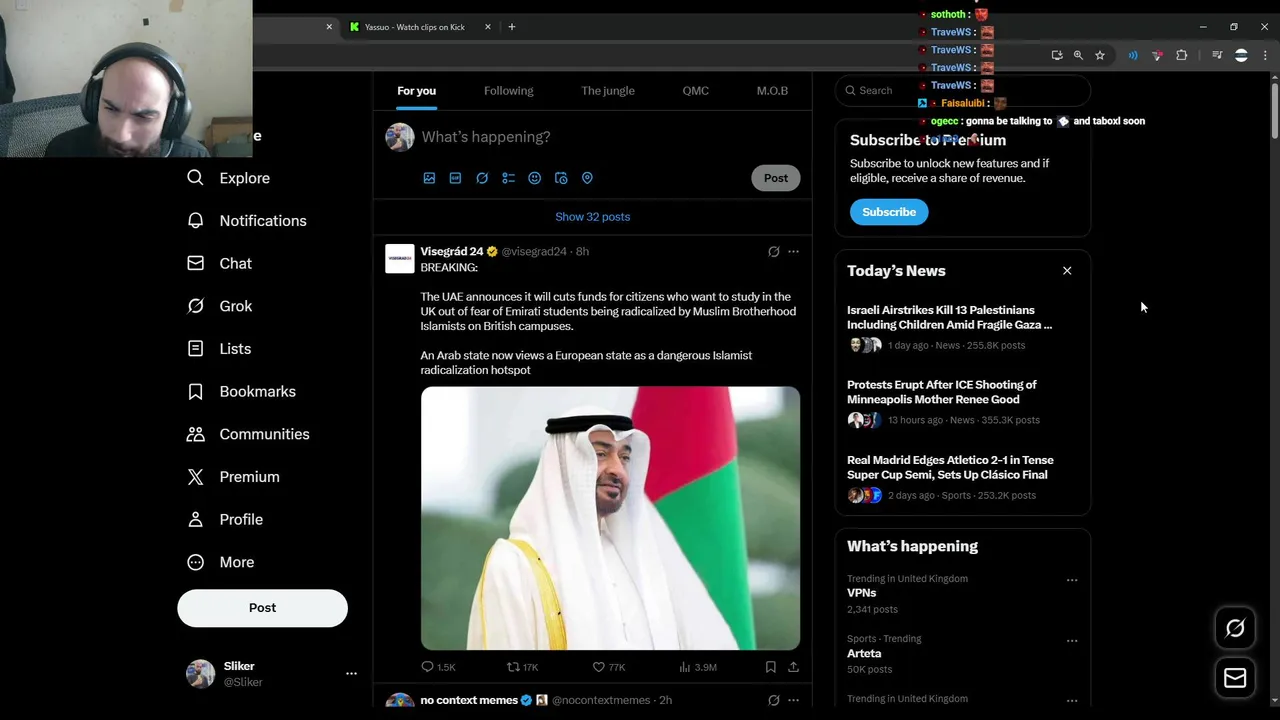Open options for Arteta trend

1072,640
